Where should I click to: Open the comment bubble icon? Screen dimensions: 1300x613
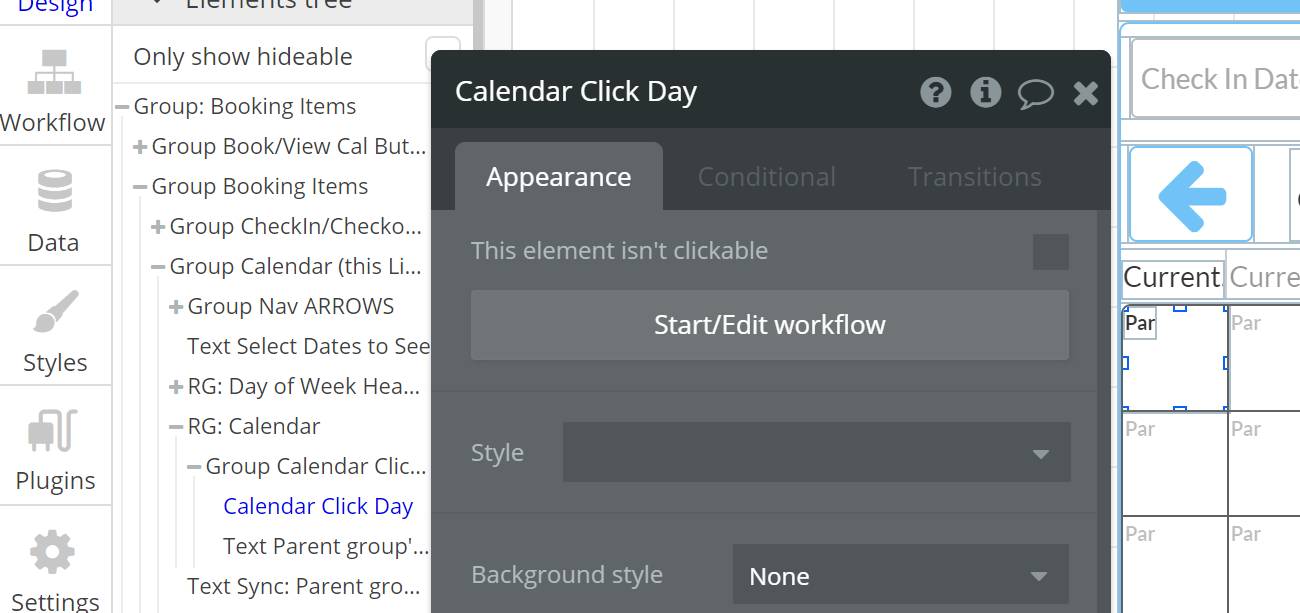point(1036,94)
